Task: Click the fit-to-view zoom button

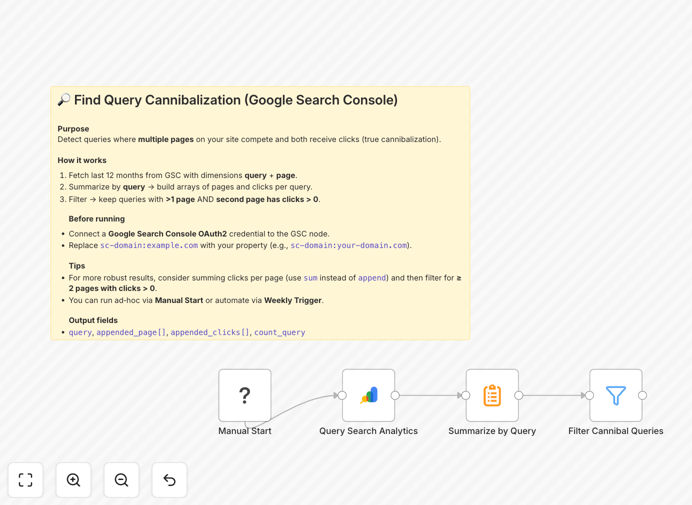Action: (x=26, y=480)
